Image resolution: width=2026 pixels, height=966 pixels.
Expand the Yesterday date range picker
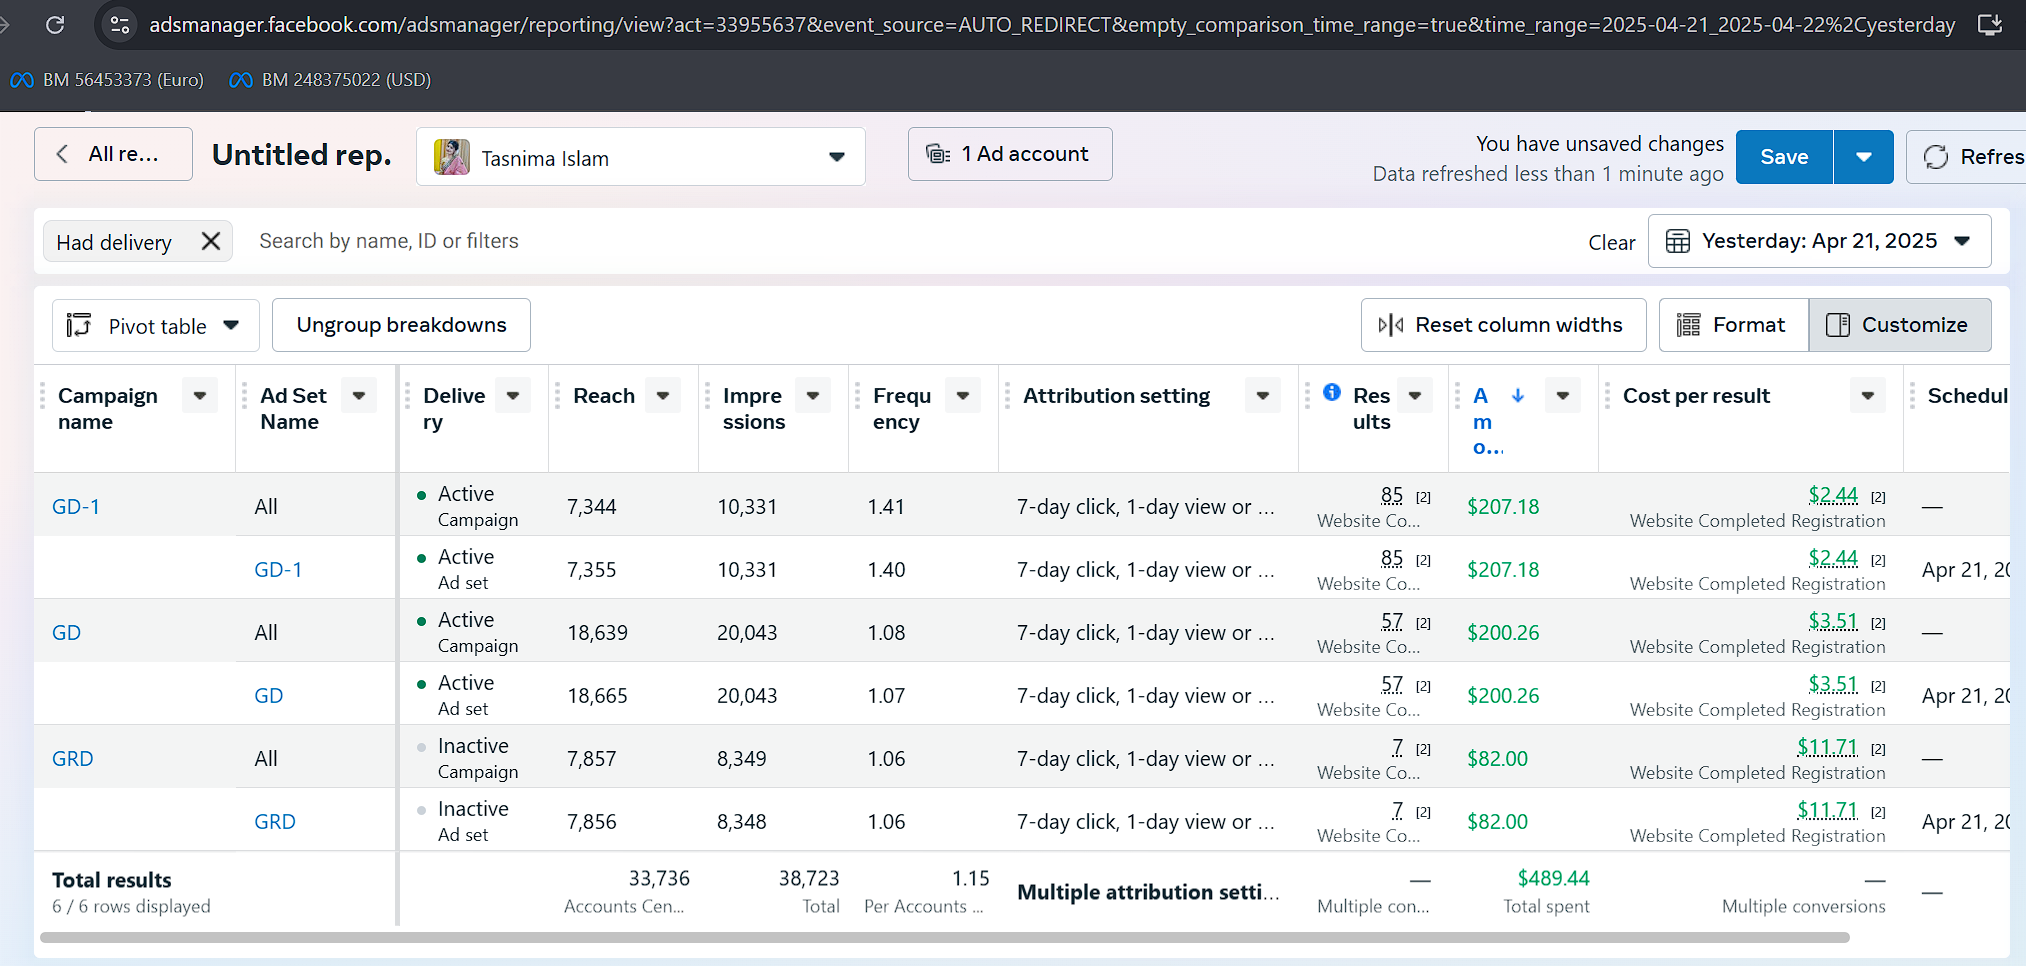[x=1818, y=241]
